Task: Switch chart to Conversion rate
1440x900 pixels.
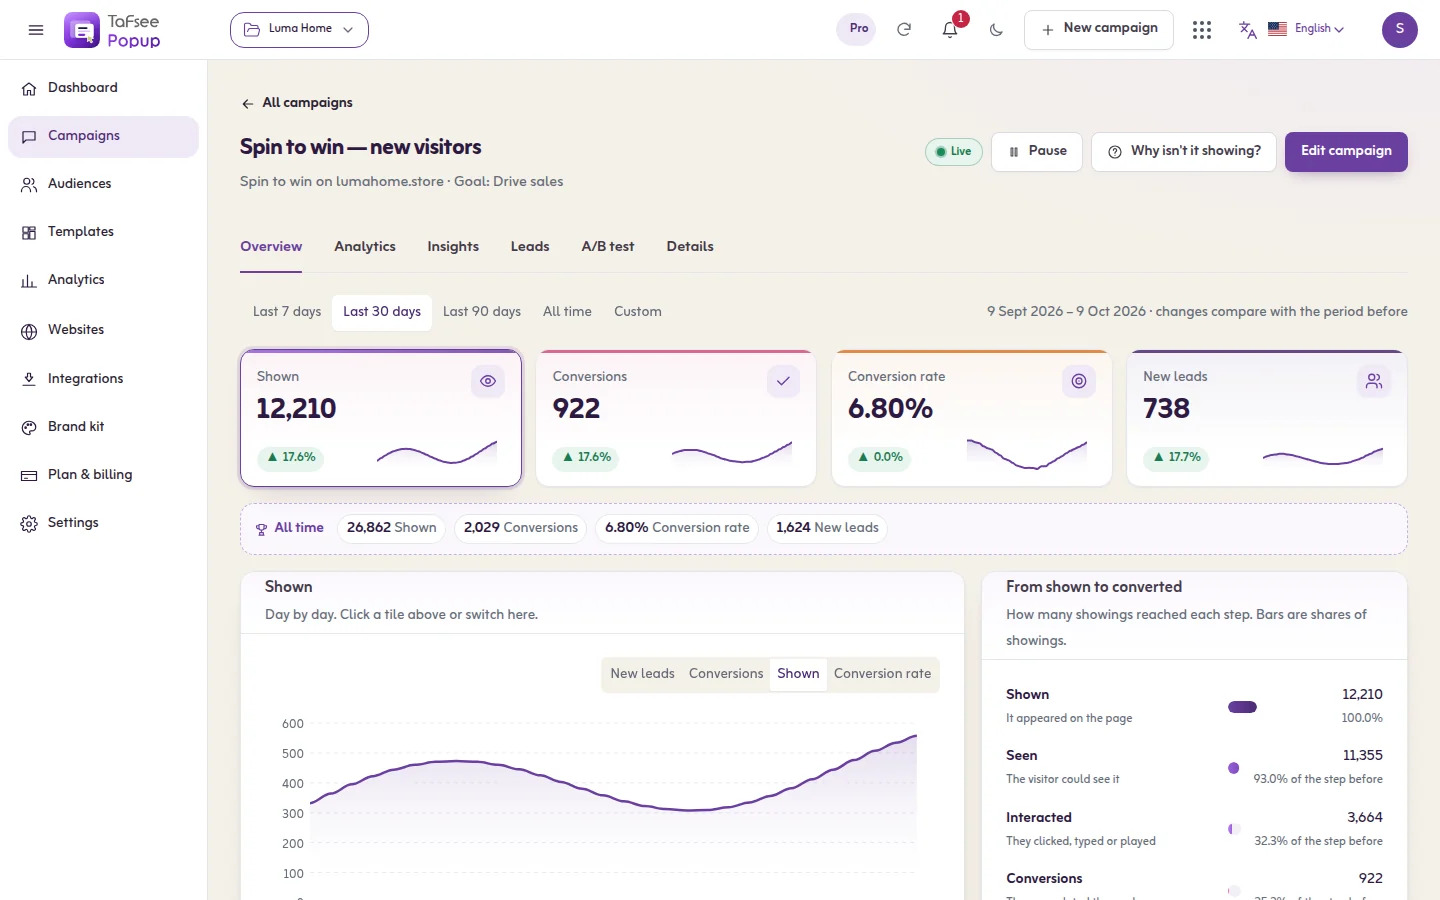Action: 882,674
